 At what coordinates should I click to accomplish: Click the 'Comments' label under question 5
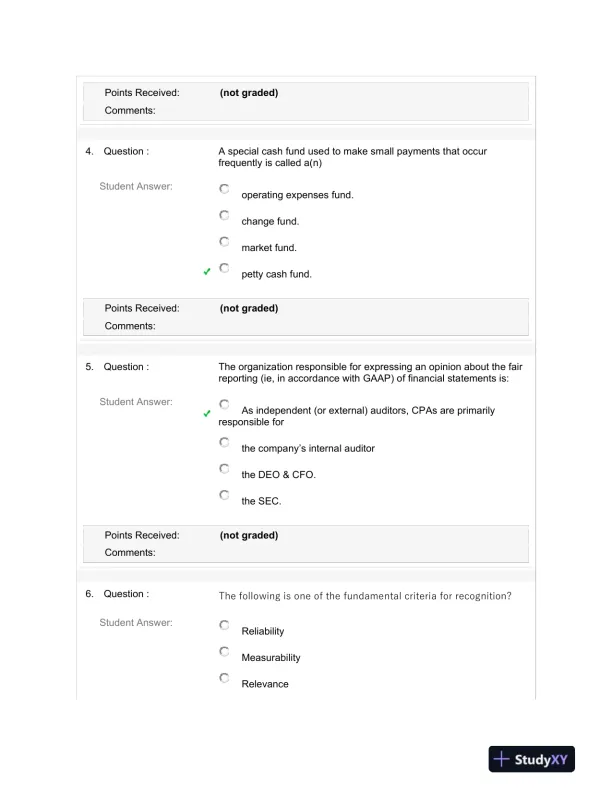point(130,552)
